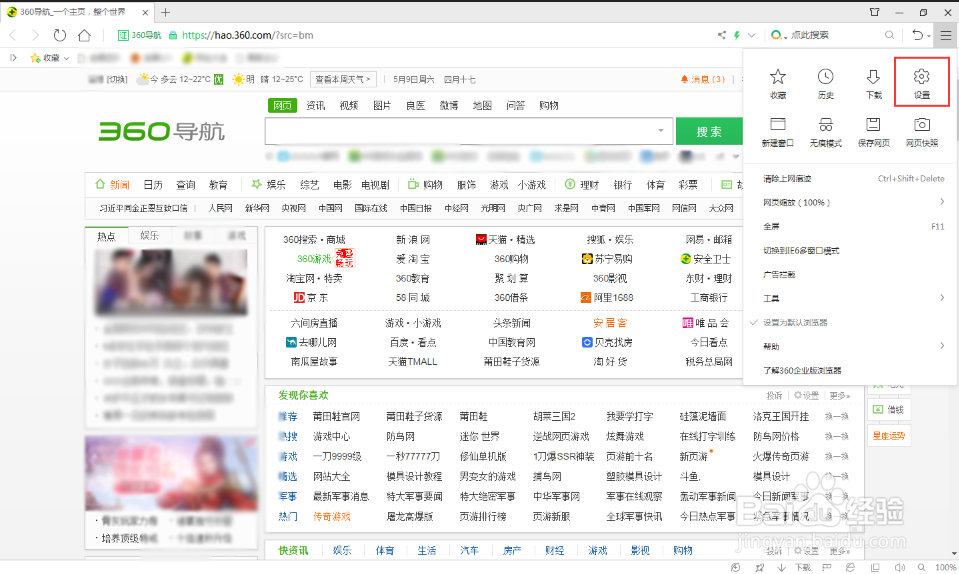
Task: Go to the Home page icon
Action: (x=84, y=35)
